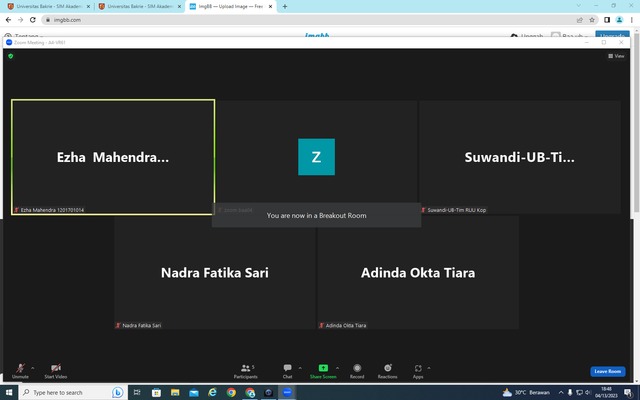Open Zoom app from taskbar
640x400 pixels.
287,392
